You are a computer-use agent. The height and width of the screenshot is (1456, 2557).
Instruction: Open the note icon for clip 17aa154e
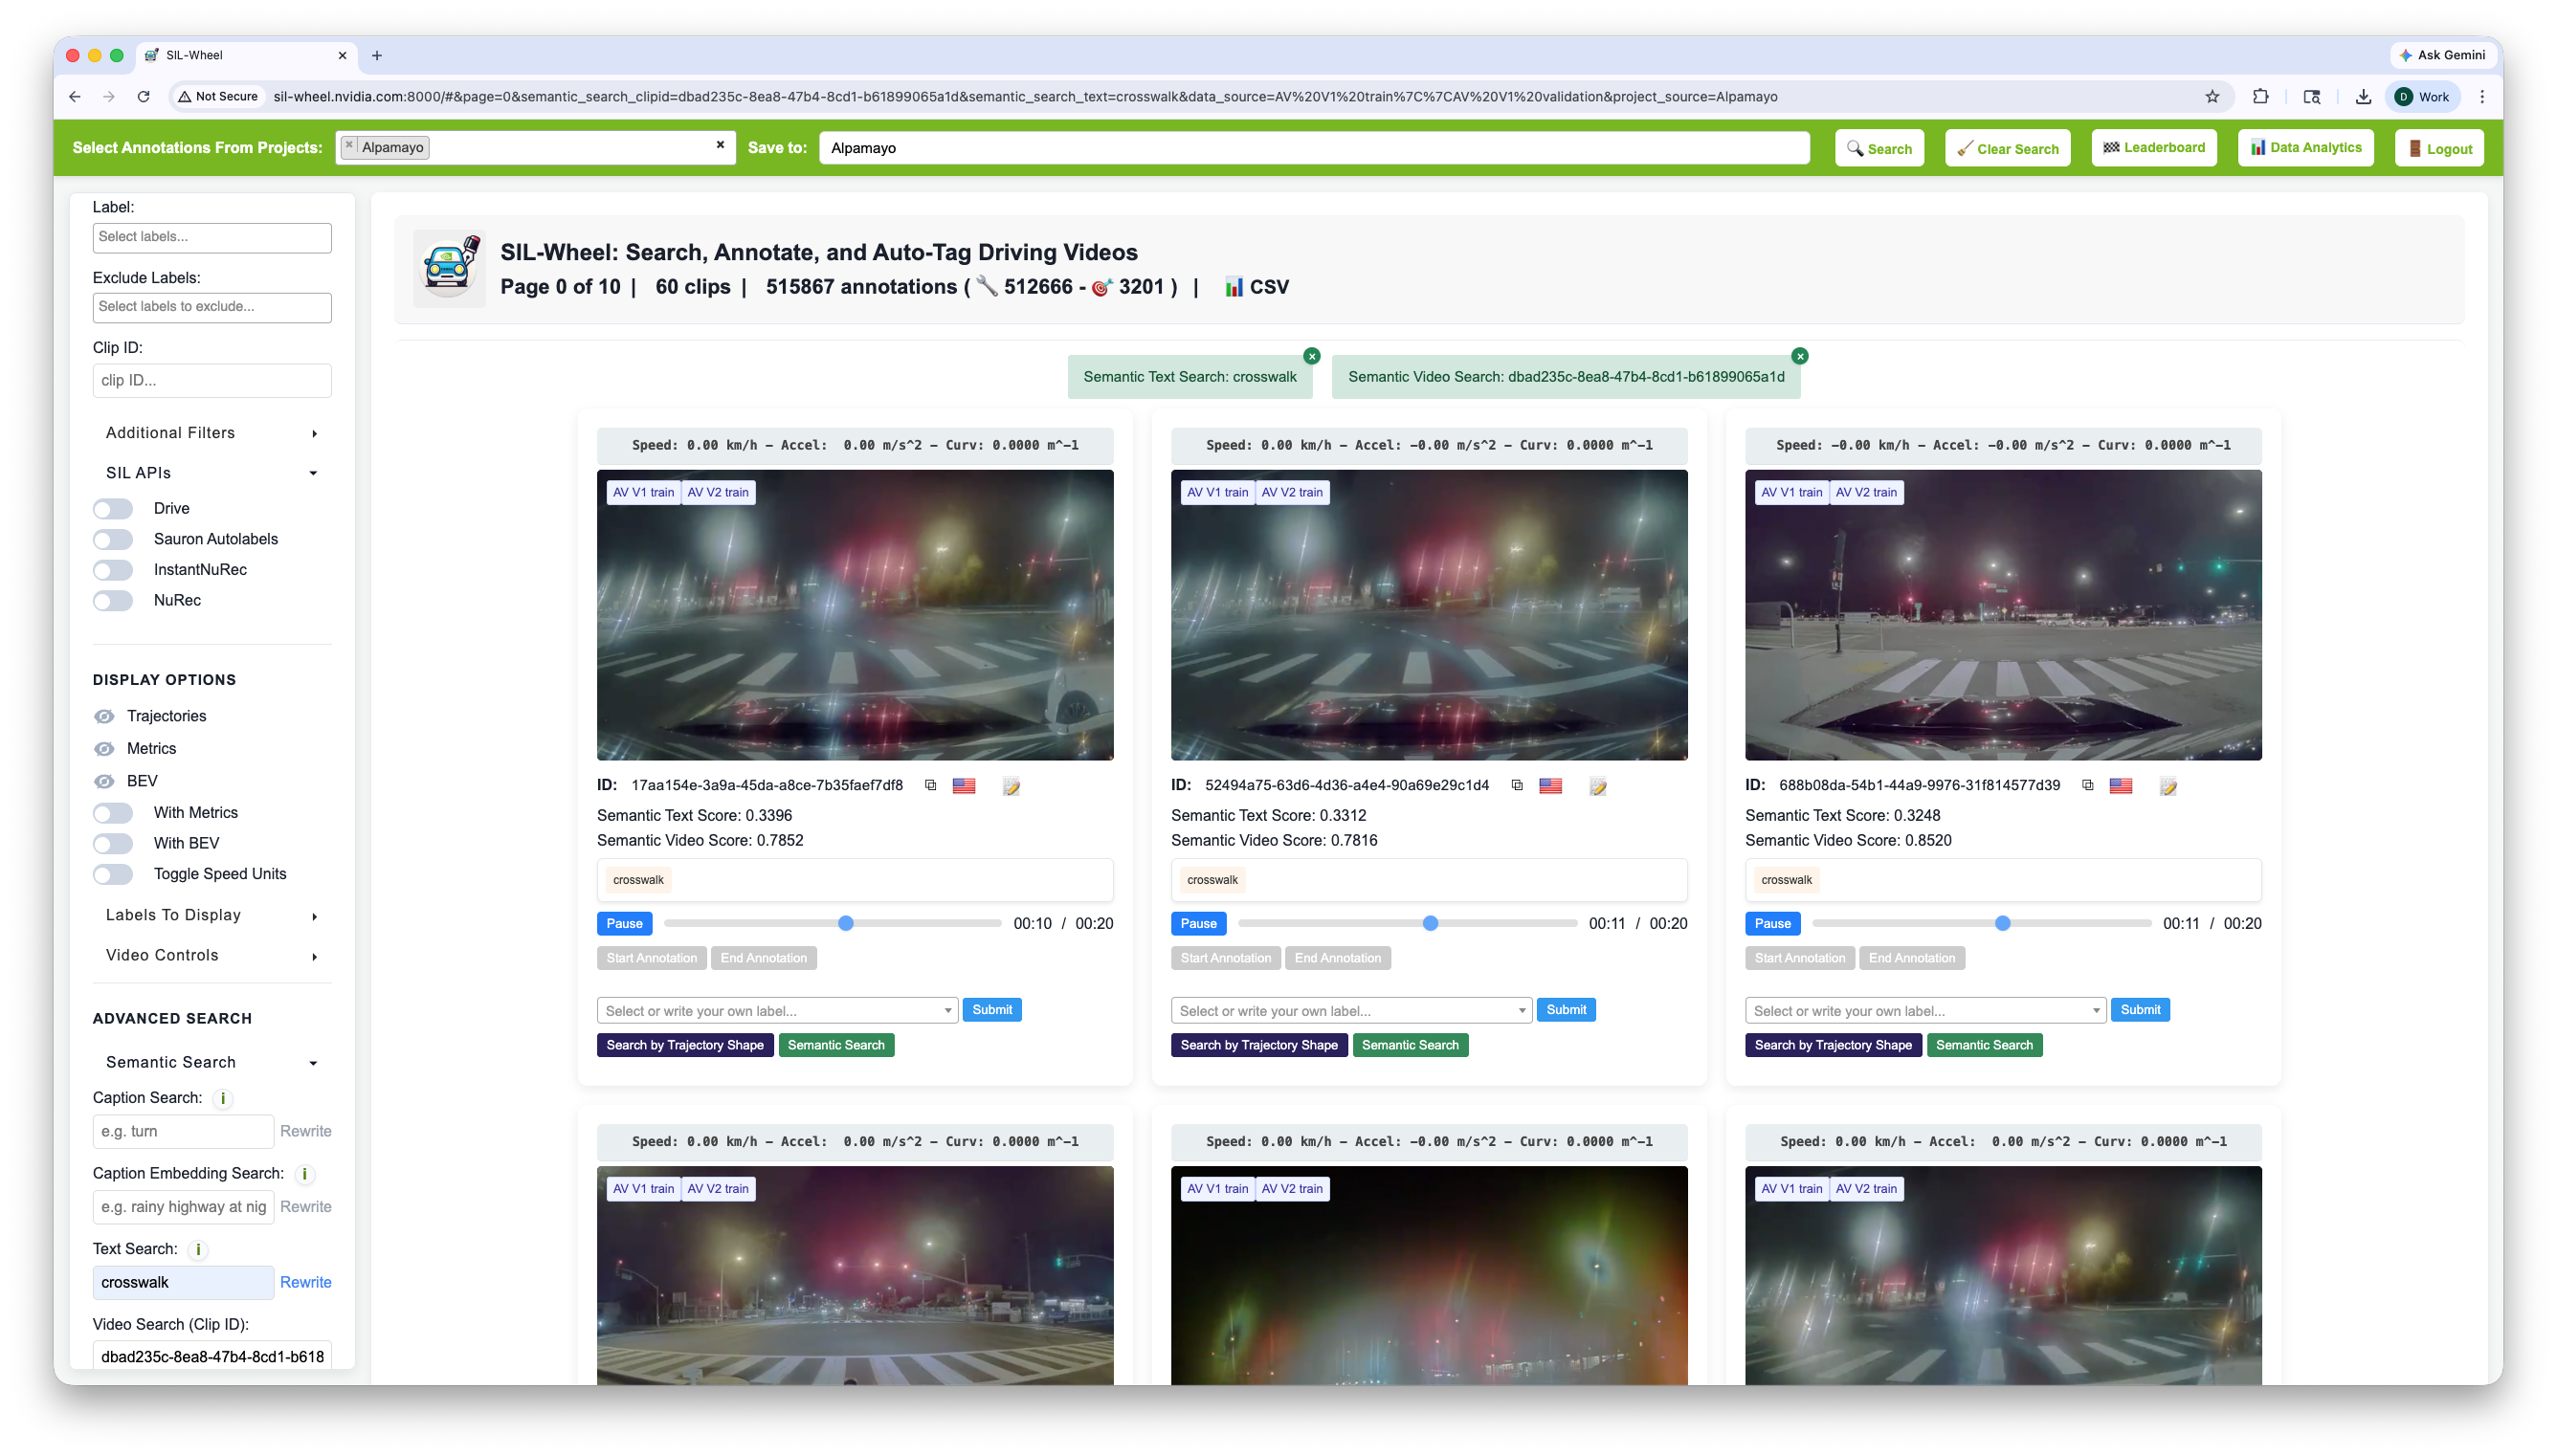point(1011,786)
